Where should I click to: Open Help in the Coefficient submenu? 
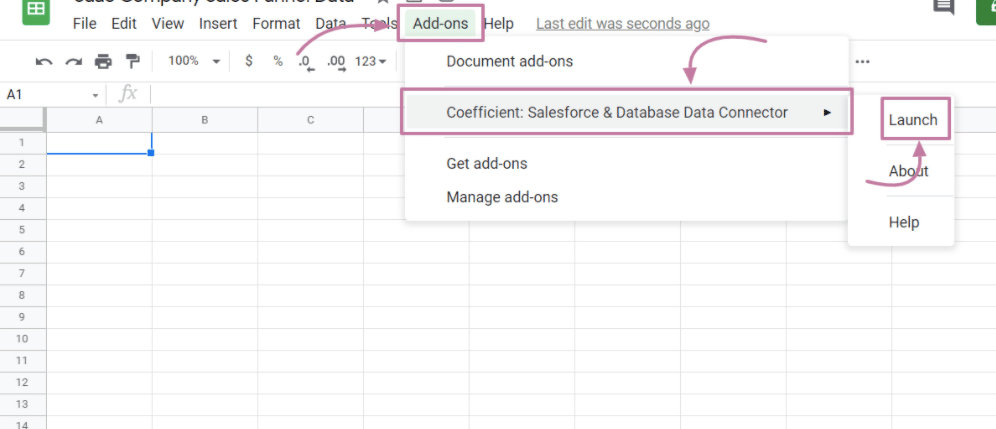(x=904, y=222)
